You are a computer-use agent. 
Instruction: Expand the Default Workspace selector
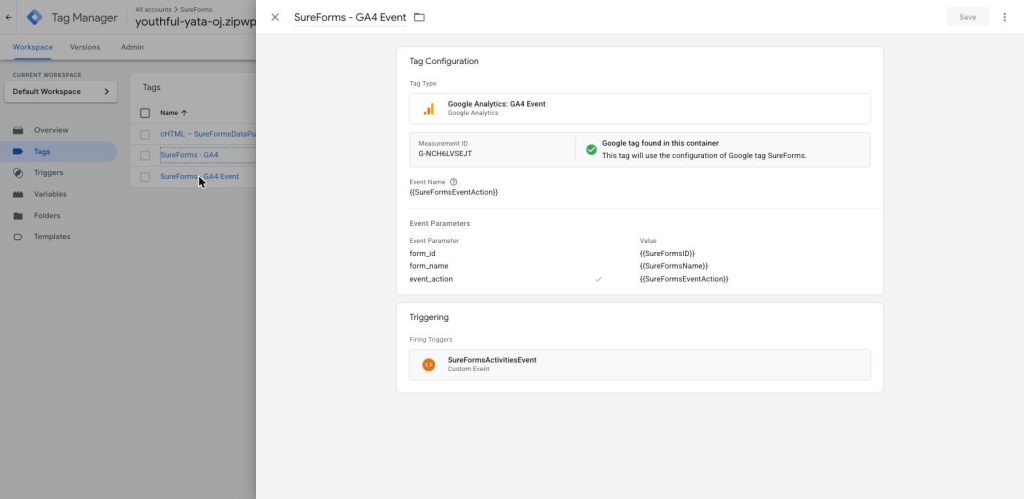click(x=61, y=91)
